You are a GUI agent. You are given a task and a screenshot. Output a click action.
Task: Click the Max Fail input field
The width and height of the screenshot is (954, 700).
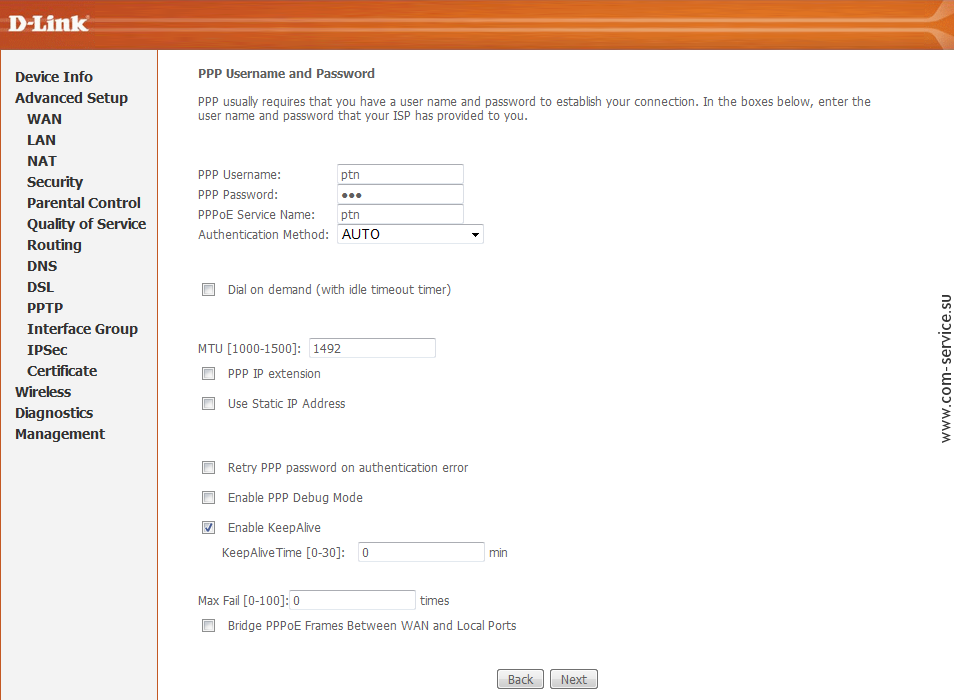(353, 600)
